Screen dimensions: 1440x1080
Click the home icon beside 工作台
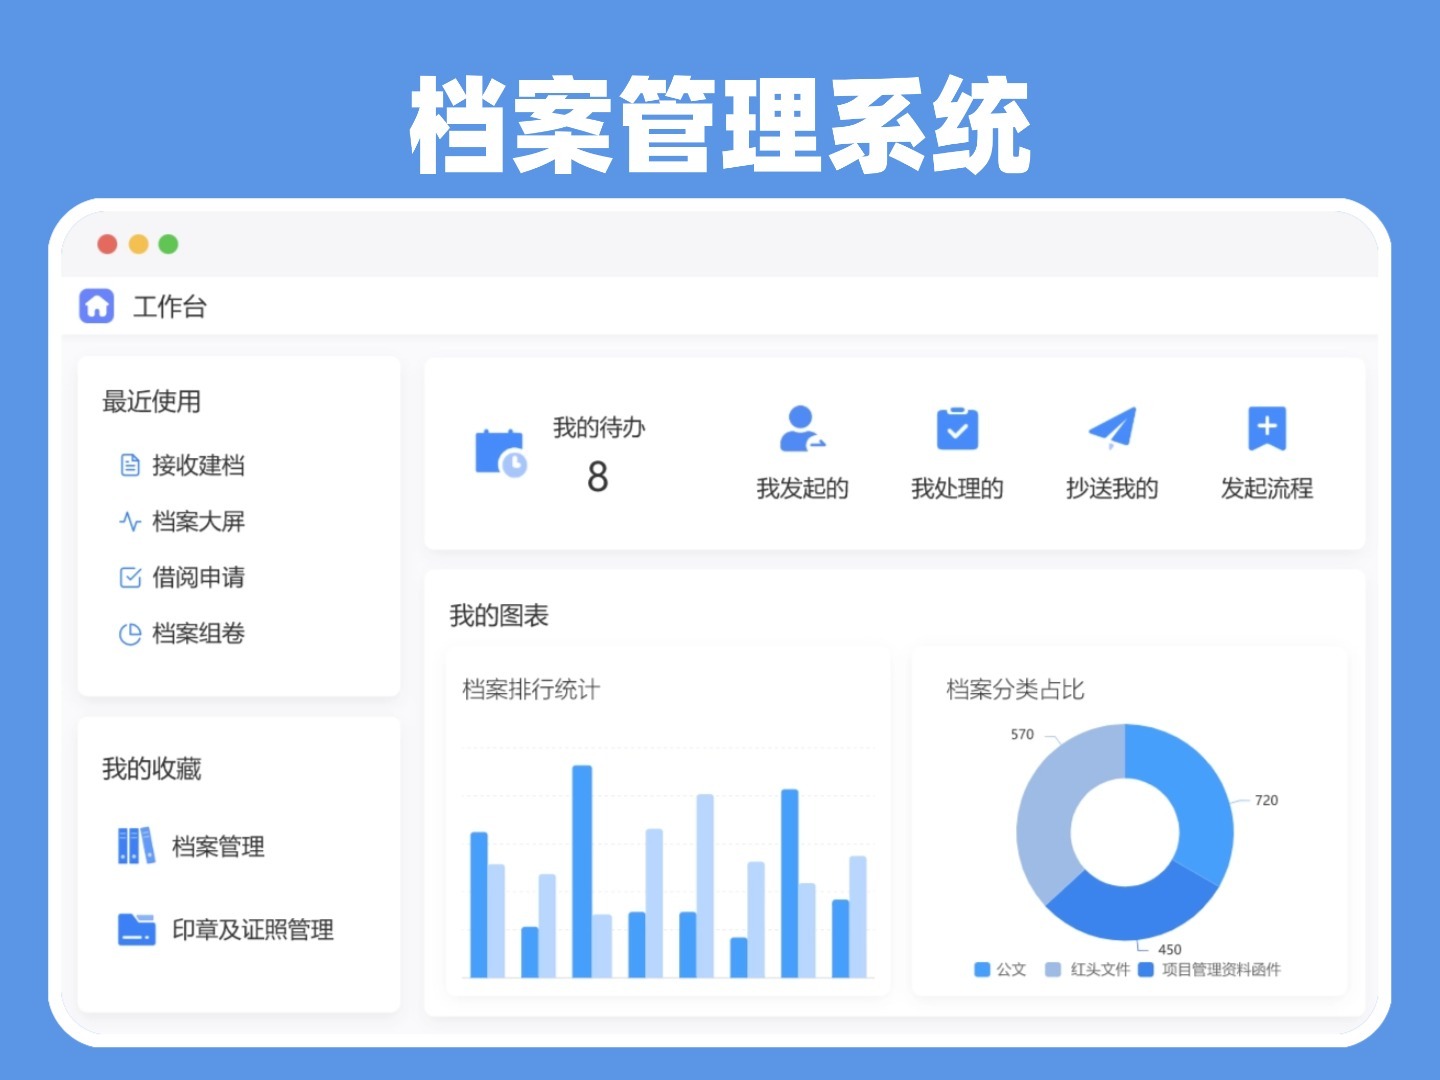96,305
